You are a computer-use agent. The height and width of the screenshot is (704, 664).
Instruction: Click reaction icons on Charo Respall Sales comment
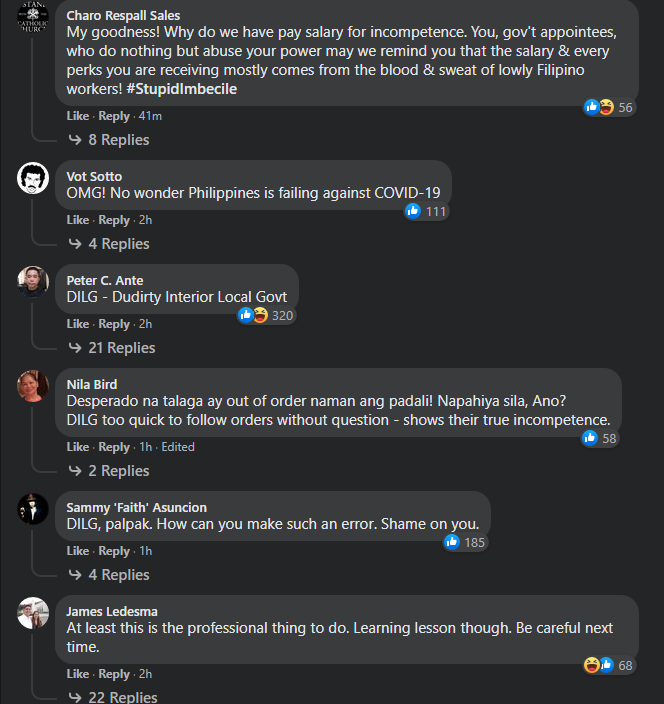[x=599, y=107]
